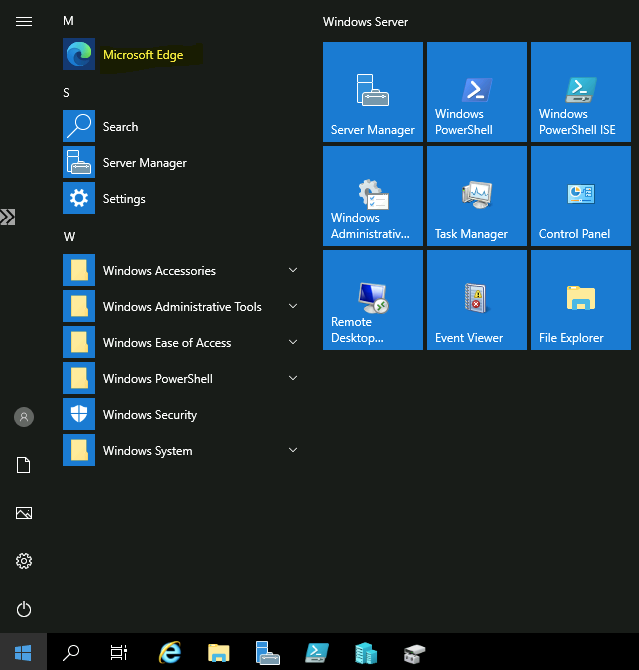639x670 pixels.
Task: Launch Internet Explorer from the taskbar
Action: 170,652
